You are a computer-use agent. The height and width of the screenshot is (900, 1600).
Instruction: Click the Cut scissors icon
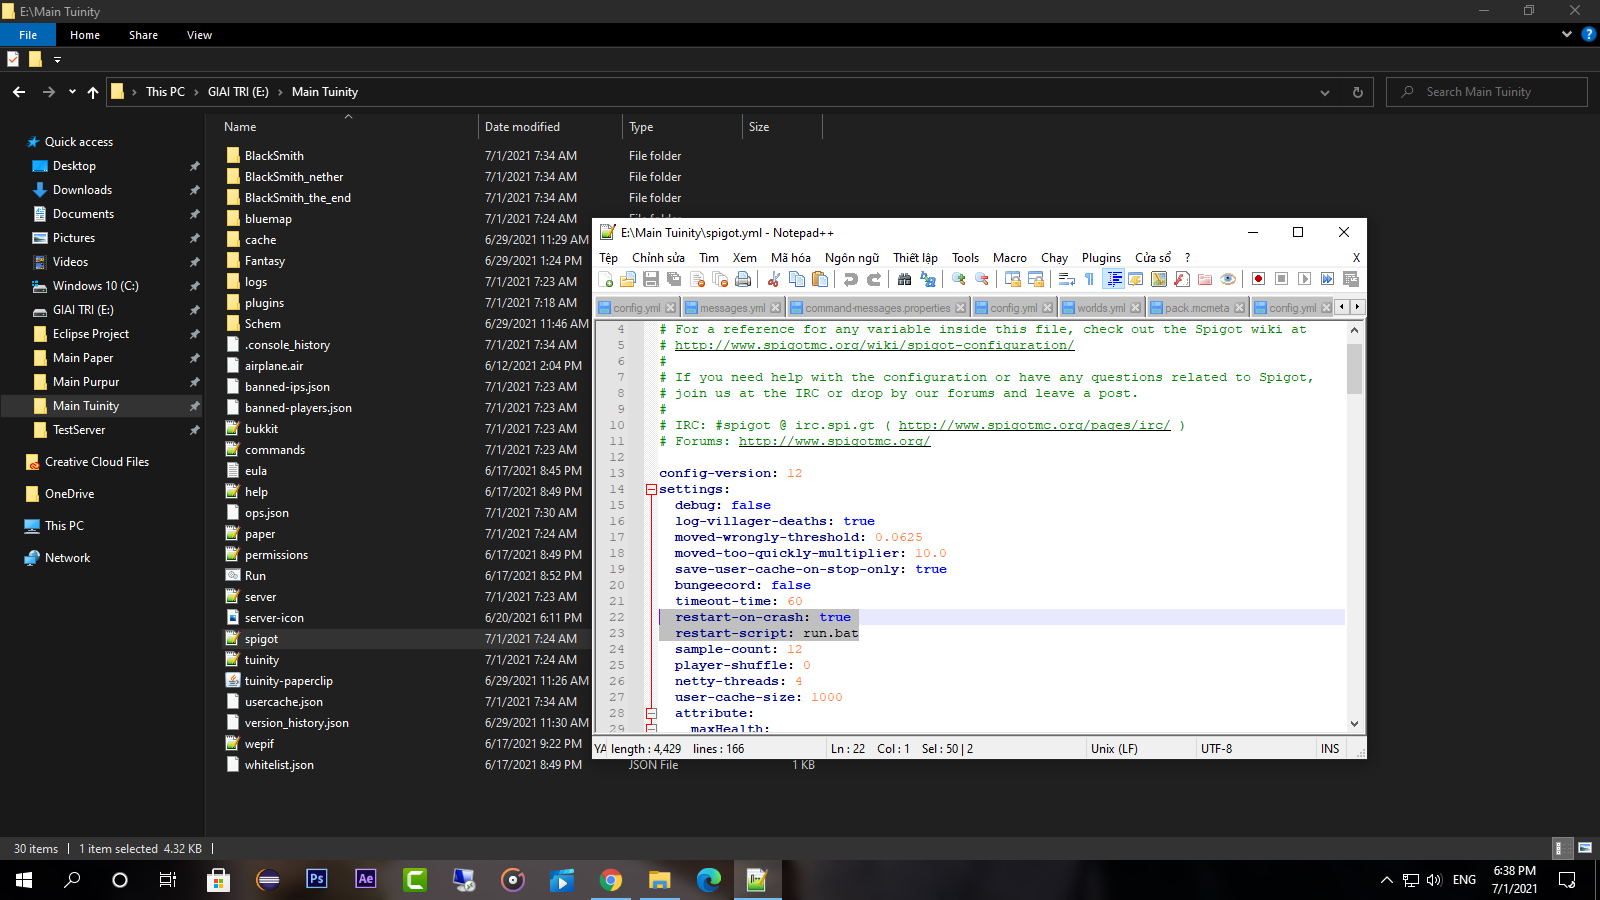point(774,279)
